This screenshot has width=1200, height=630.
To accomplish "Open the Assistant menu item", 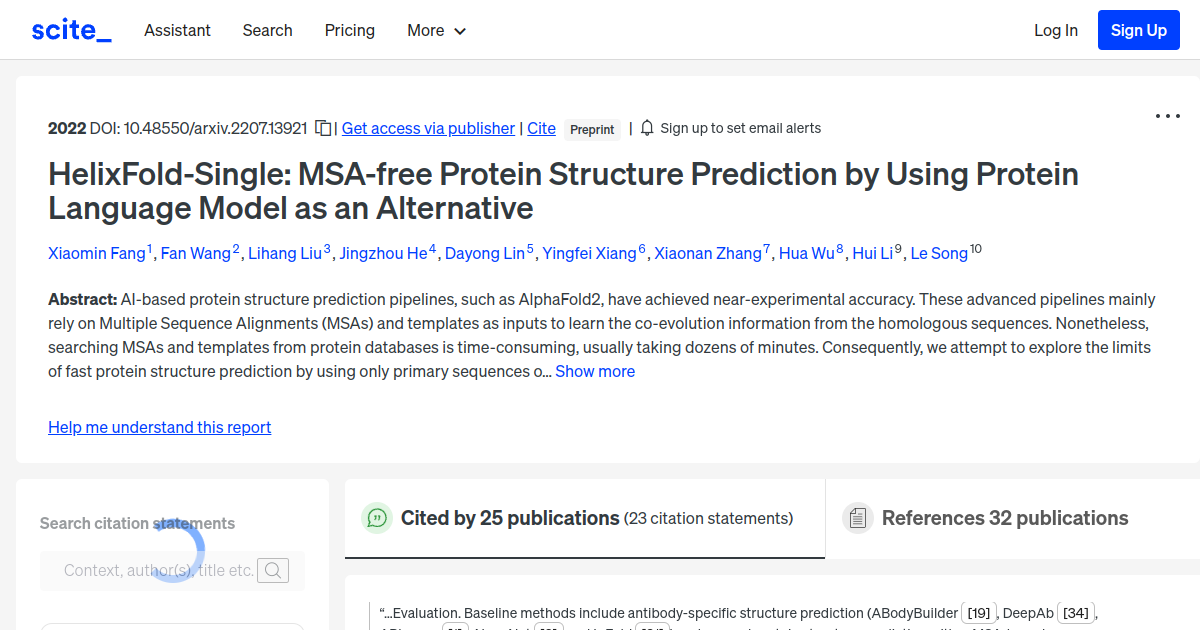I will click(177, 30).
